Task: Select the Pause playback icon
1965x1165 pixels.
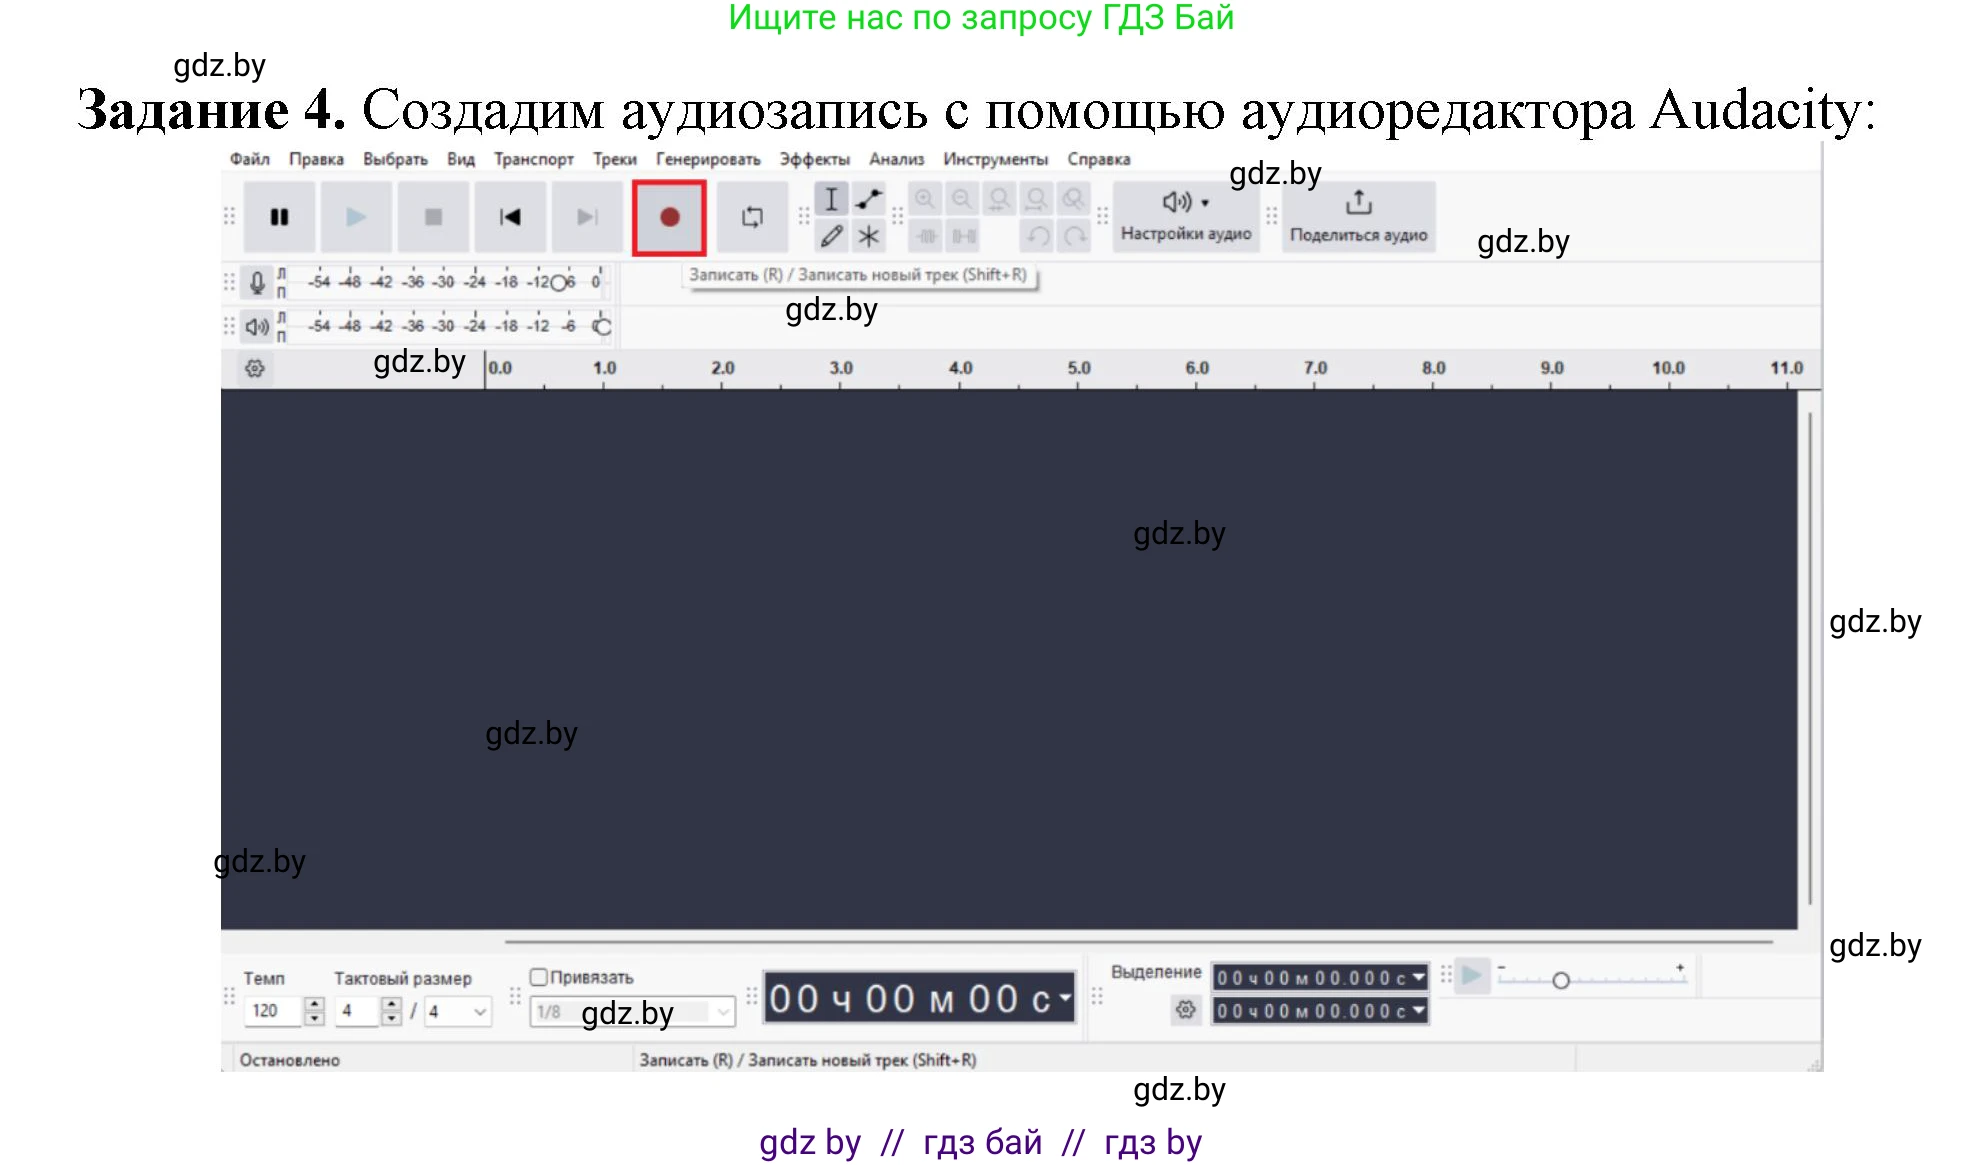Action: (x=278, y=216)
